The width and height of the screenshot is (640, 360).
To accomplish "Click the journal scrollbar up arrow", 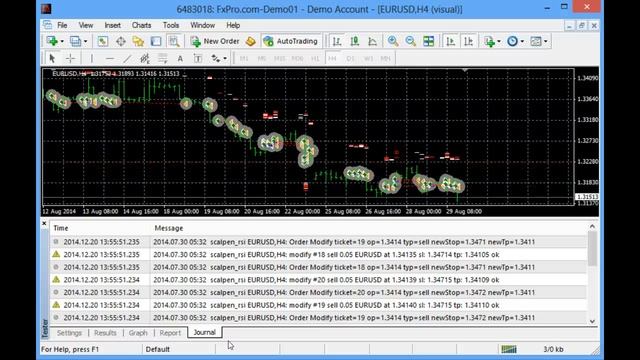I will click(x=593, y=226).
